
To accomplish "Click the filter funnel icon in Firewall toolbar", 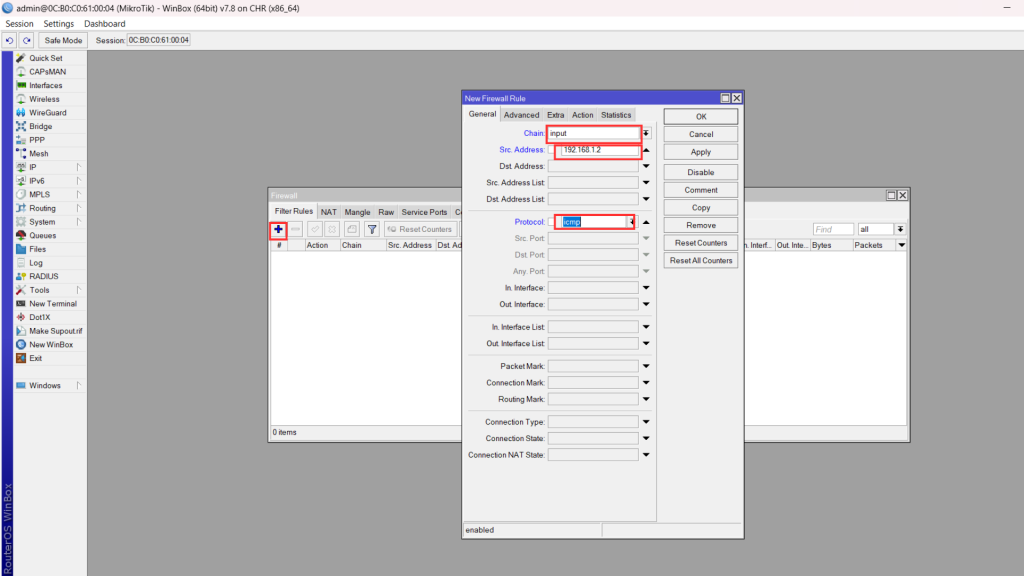I will tap(372, 229).
